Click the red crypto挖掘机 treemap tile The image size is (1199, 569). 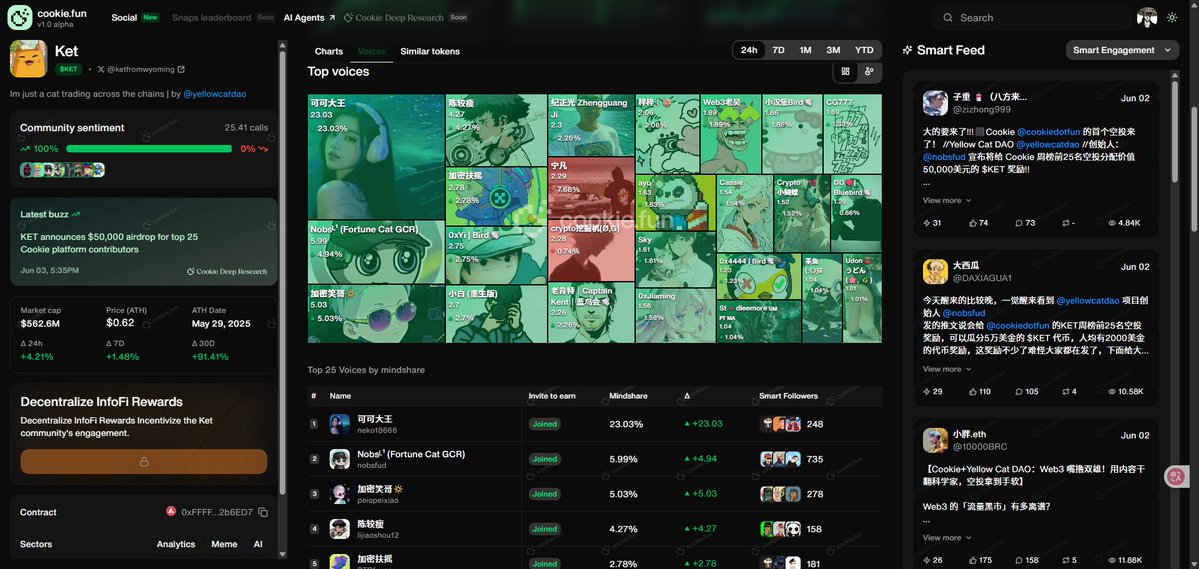(591, 251)
